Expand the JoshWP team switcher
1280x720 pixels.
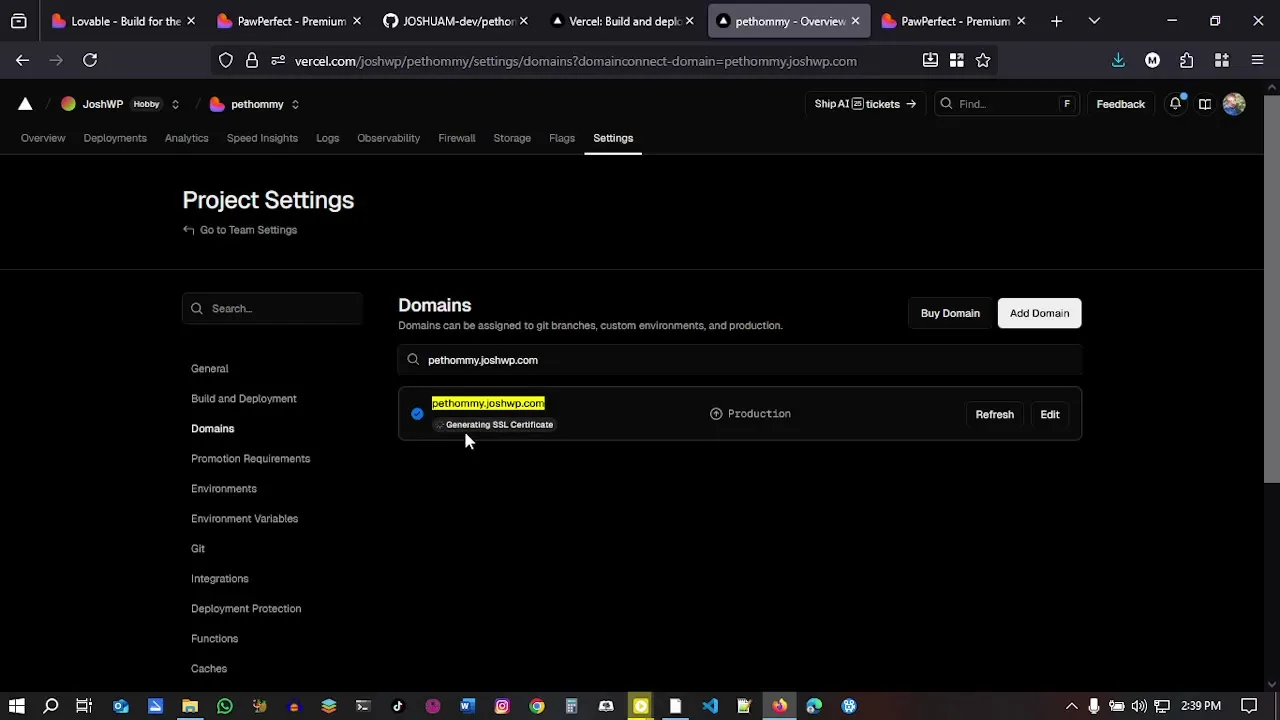(175, 104)
